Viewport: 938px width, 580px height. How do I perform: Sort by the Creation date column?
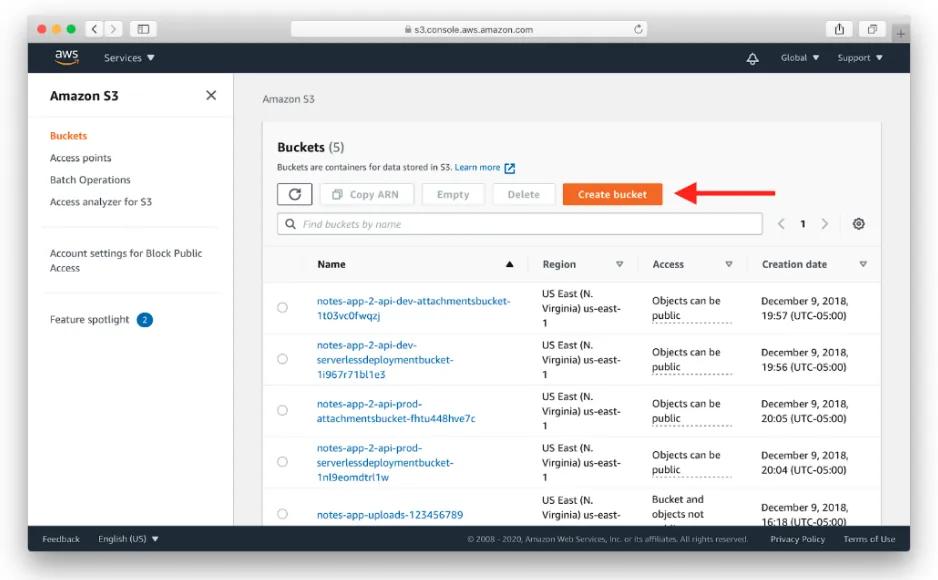(863, 264)
